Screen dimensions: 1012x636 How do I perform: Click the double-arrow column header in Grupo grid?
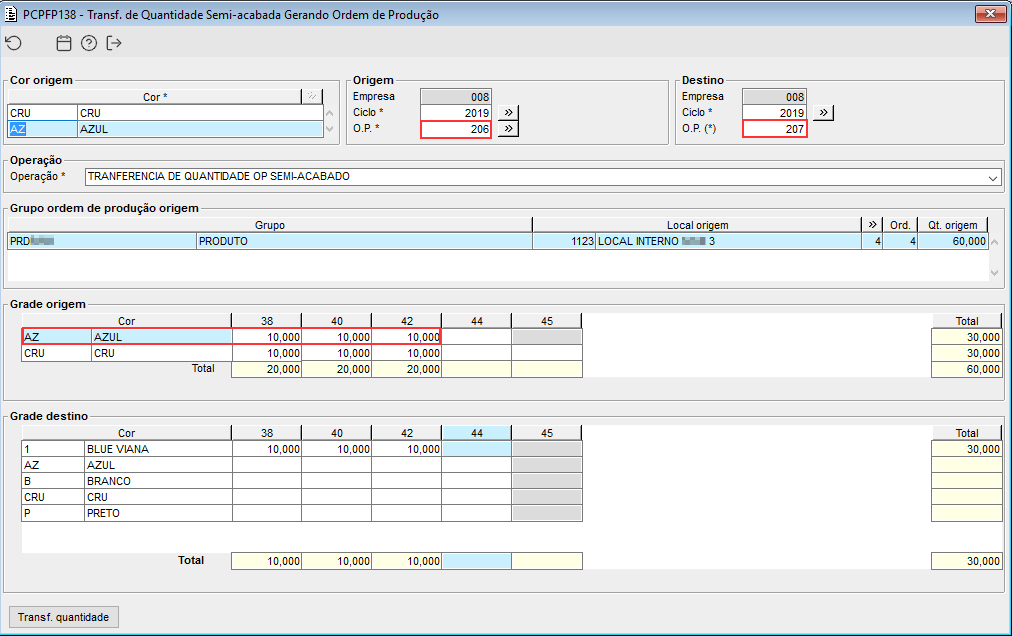(x=872, y=225)
